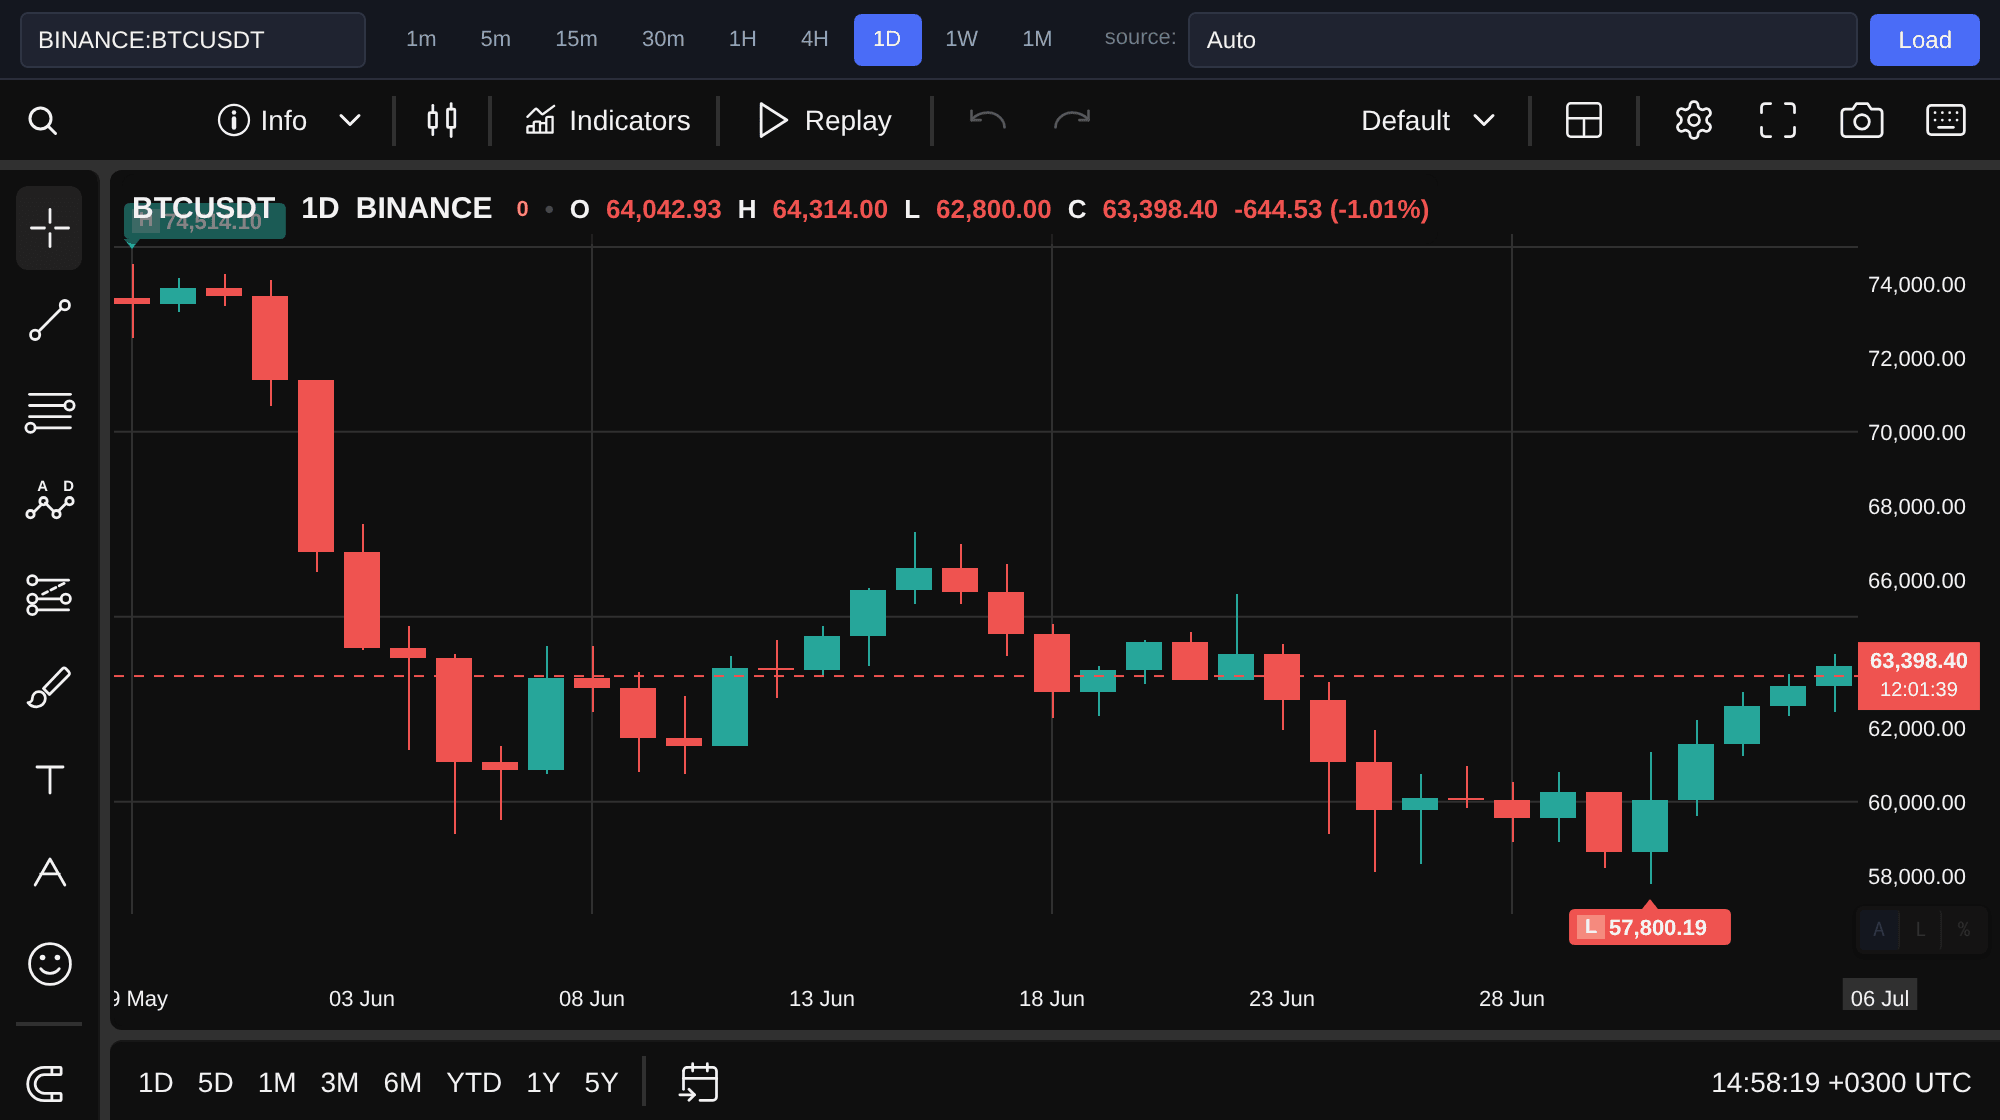Open chart settings gear
The height and width of the screenshot is (1120, 2000).
pyautogui.click(x=1694, y=120)
